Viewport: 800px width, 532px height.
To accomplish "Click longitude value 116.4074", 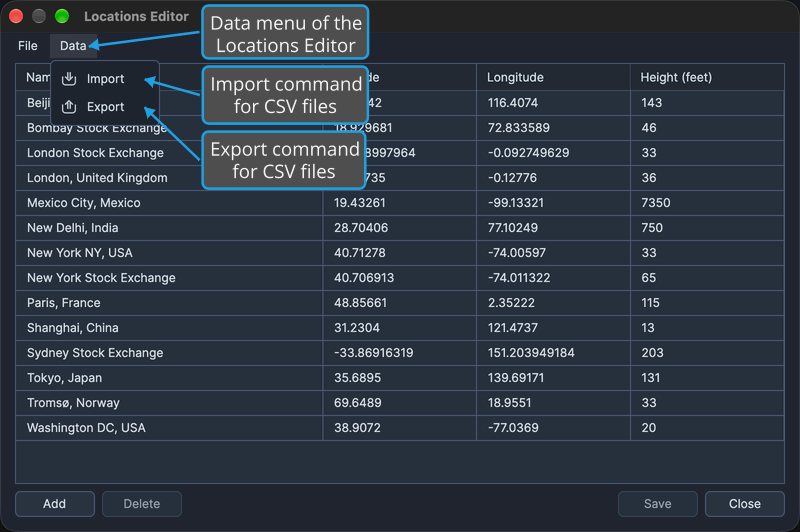I will point(513,103).
